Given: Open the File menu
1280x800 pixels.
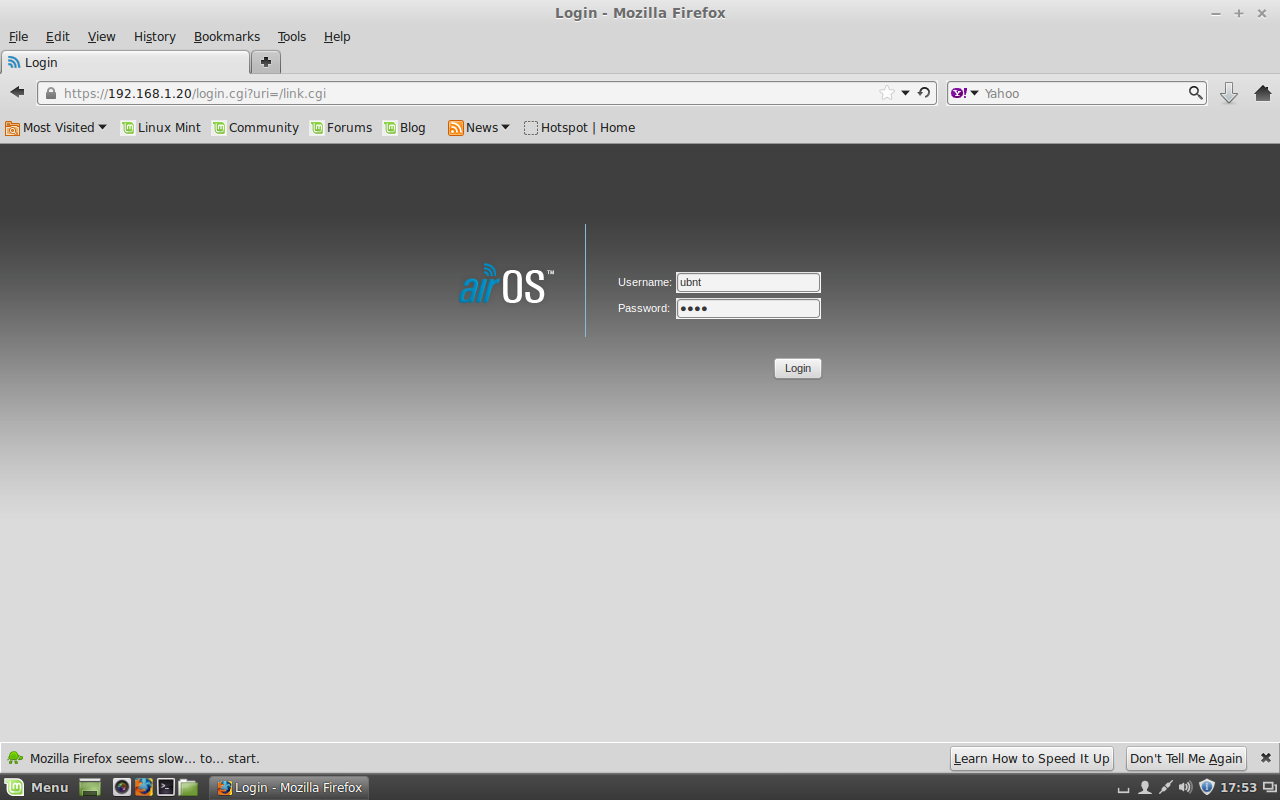Looking at the screenshot, I should (18, 36).
